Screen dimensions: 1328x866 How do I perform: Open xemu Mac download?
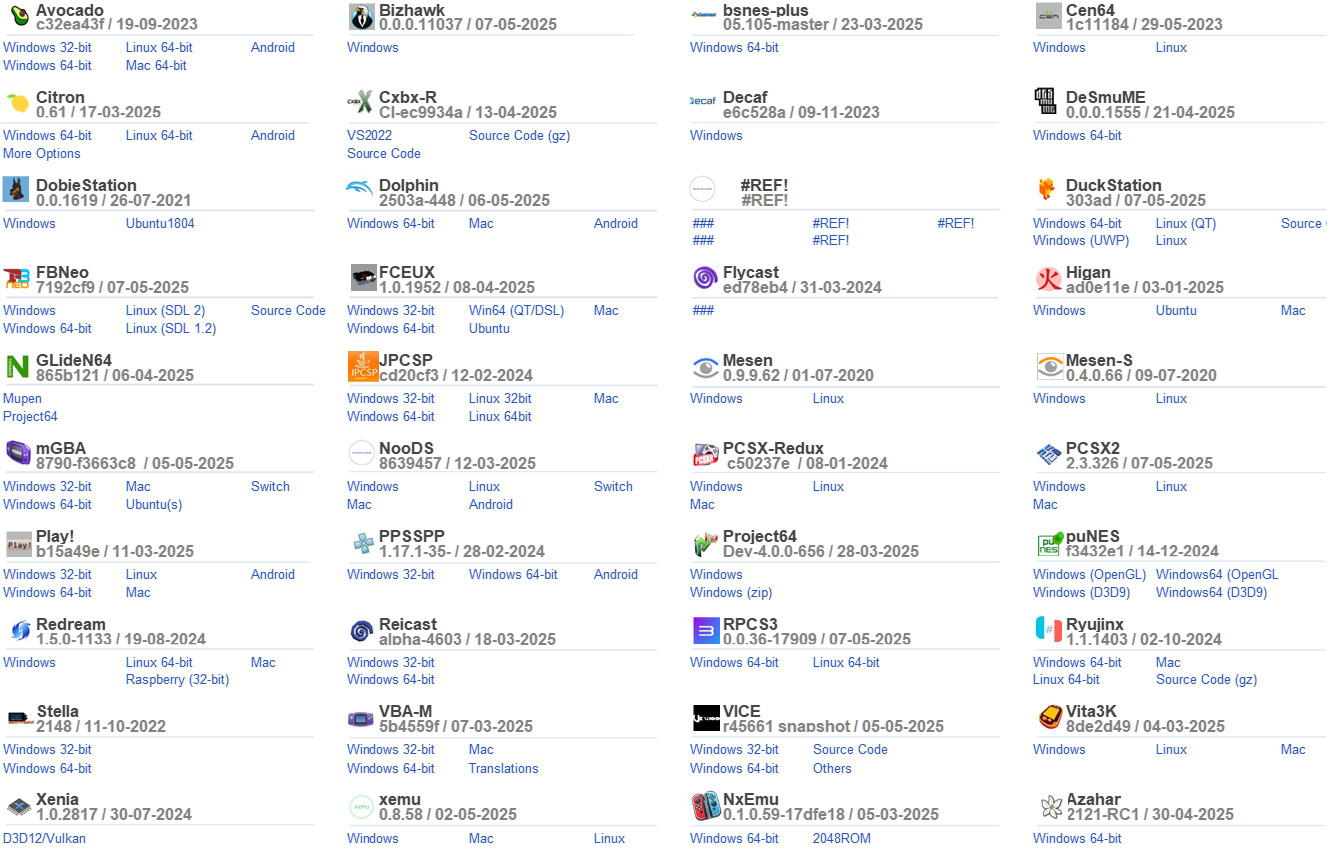[x=481, y=838]
